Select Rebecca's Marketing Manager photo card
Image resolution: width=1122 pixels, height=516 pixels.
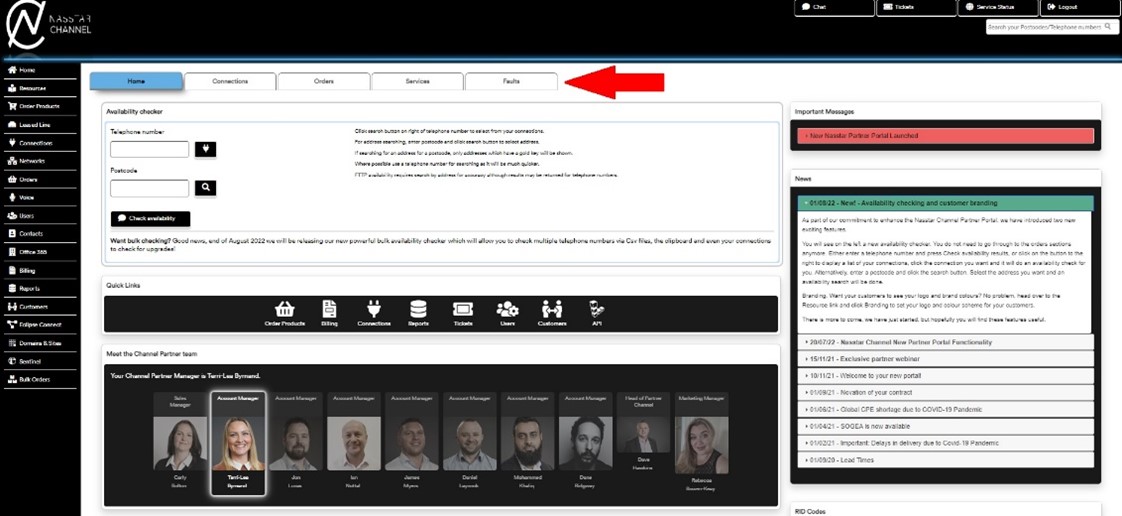coord(701,444)
